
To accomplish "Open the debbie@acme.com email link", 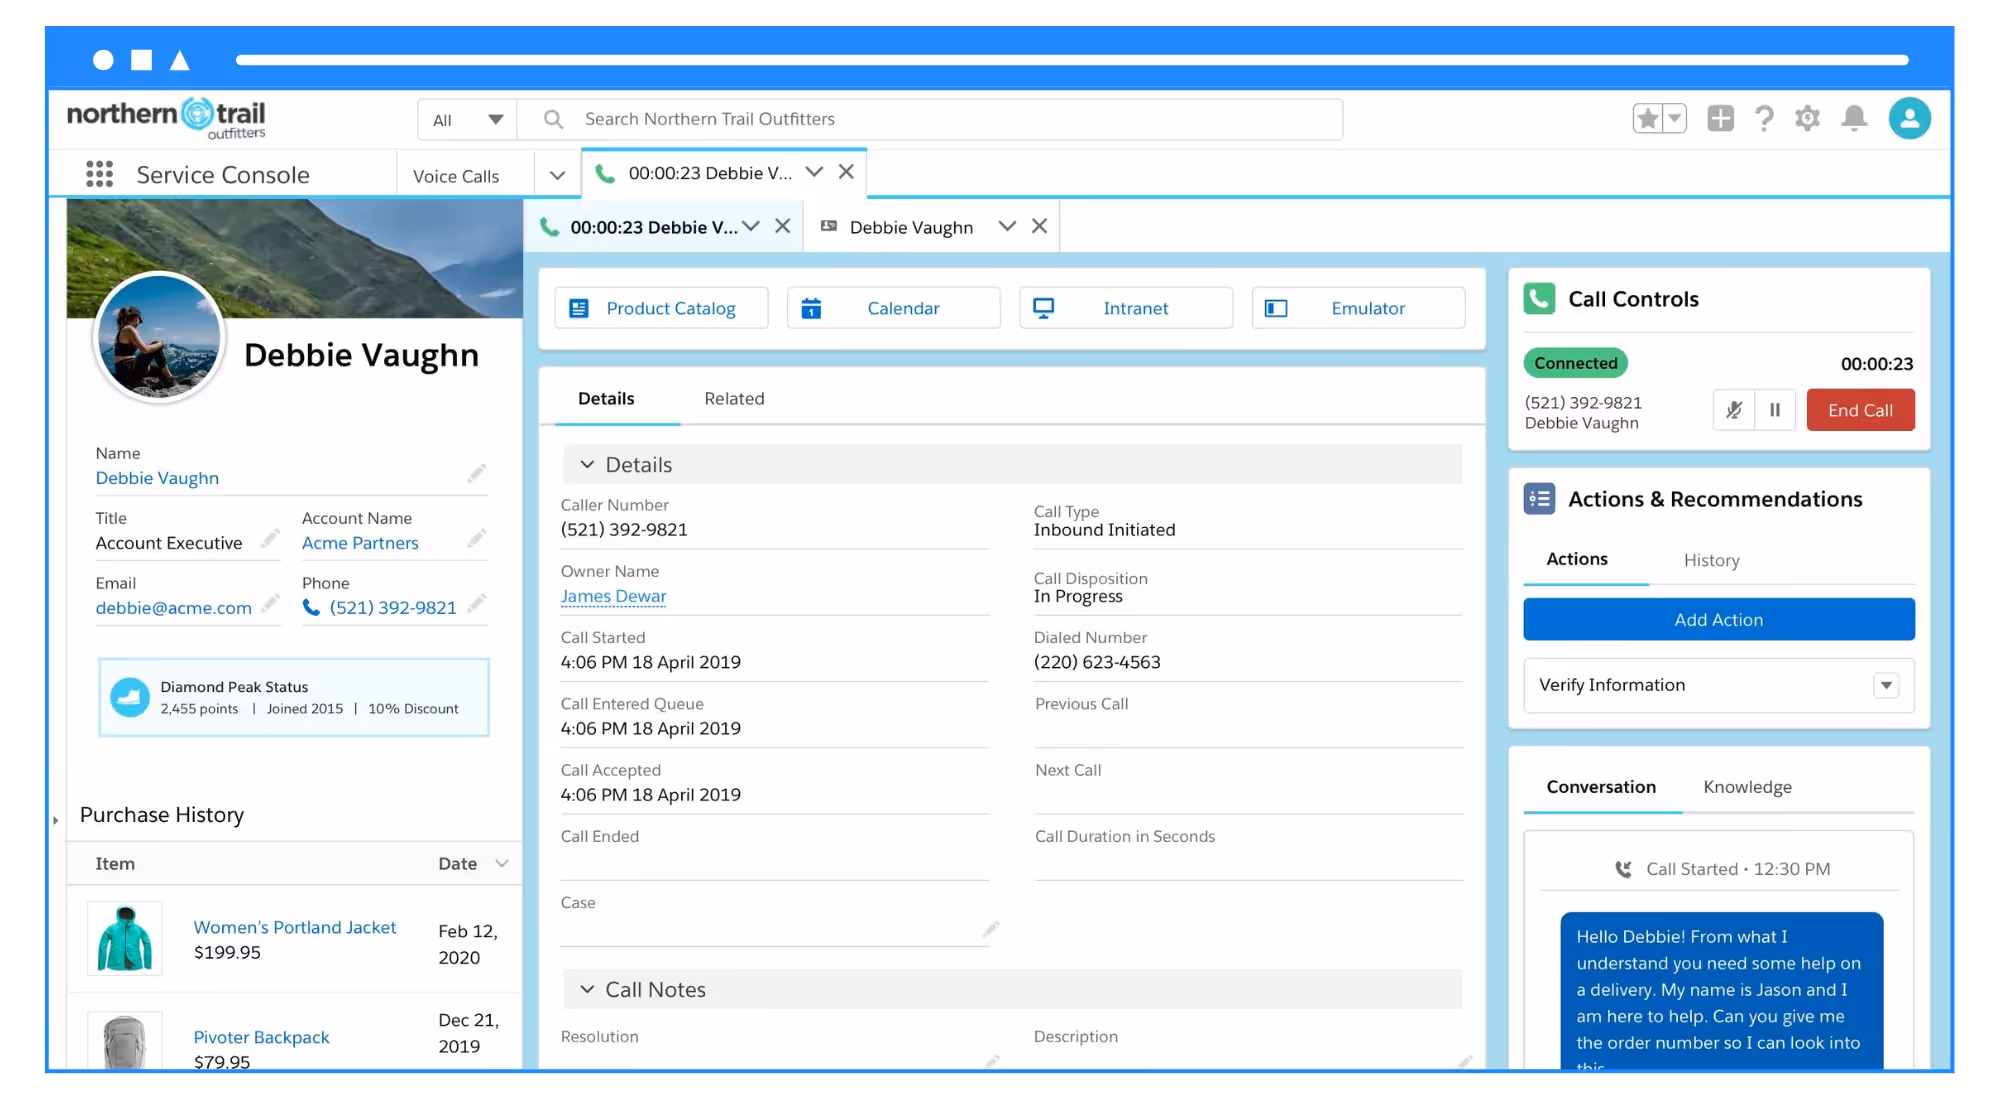I will click(173, 608).
